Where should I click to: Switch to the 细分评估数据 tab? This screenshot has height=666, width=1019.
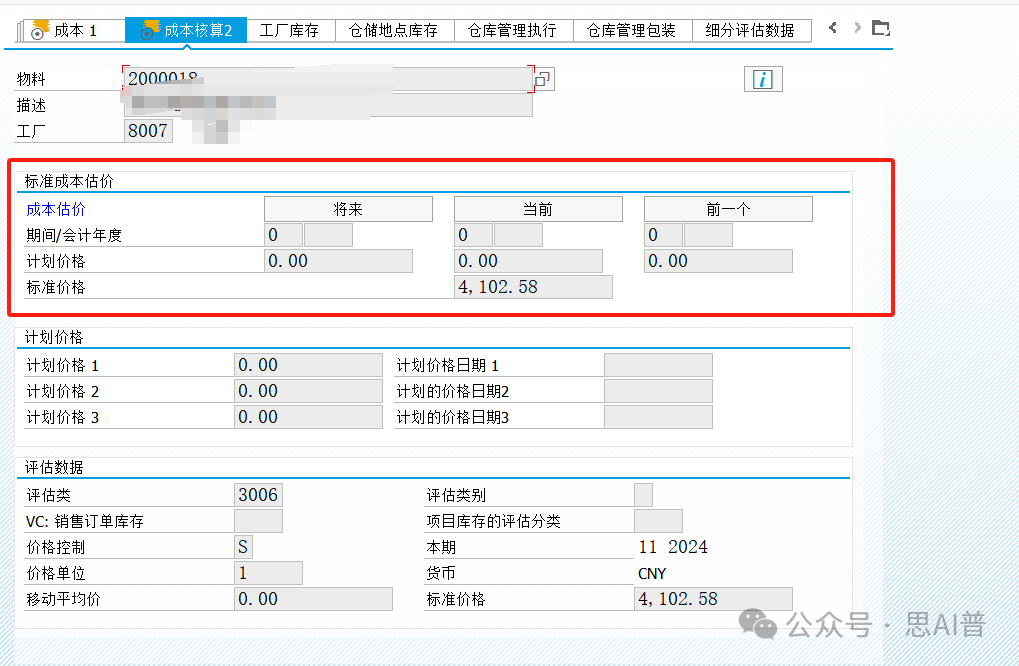point(750,30)
